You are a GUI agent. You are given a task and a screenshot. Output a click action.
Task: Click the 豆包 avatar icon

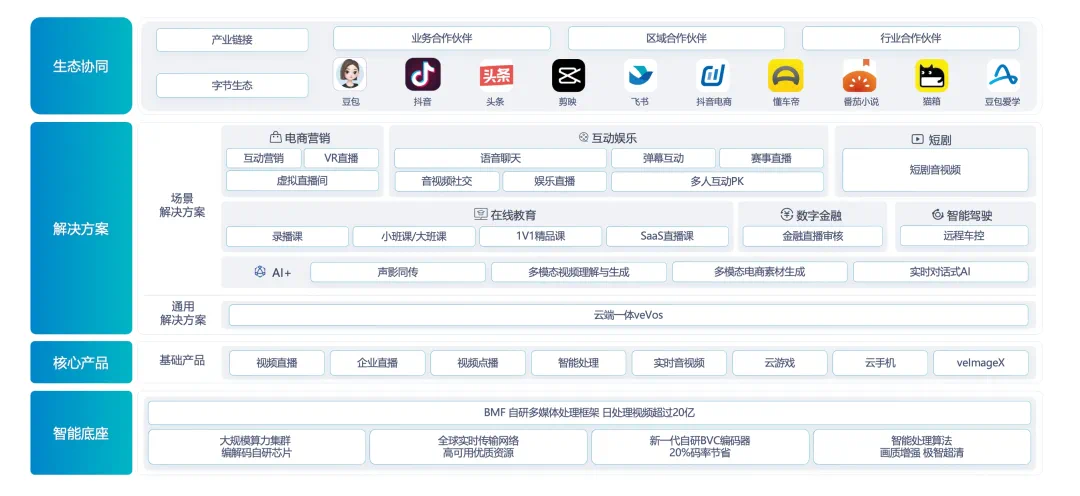(x=350, y=74)
